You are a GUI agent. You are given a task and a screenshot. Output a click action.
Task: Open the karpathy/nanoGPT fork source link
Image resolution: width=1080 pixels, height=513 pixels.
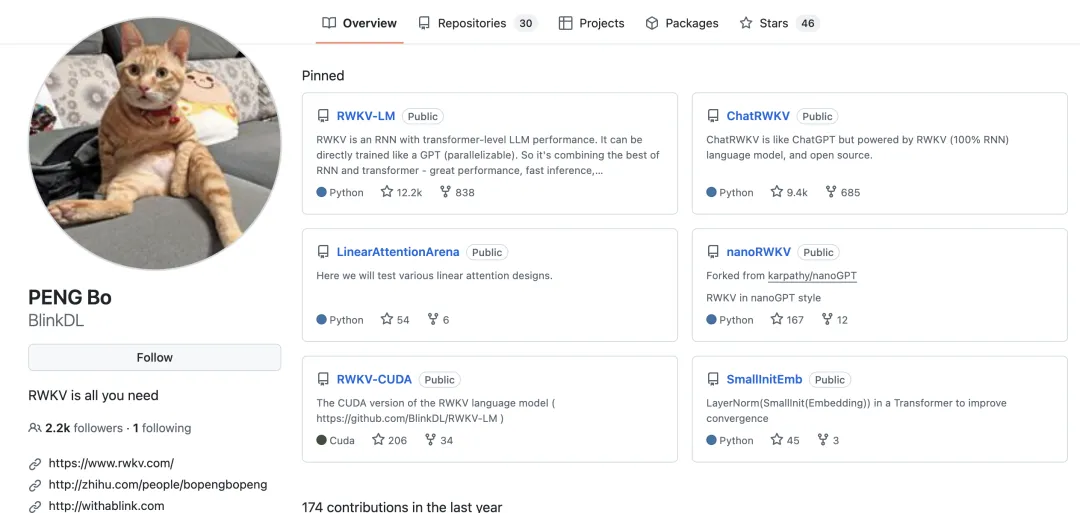coord(812,276)
